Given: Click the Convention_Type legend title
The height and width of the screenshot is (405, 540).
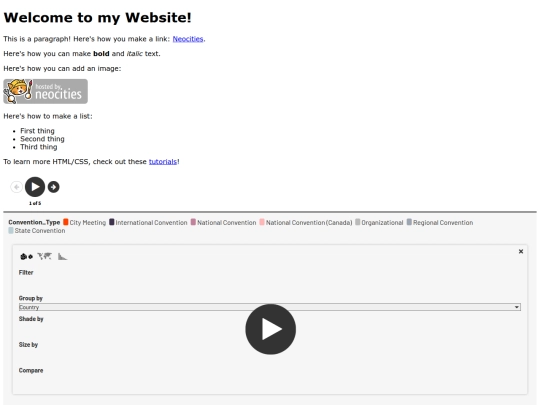Looking at the screenshot, I should [x=34, y=222].
